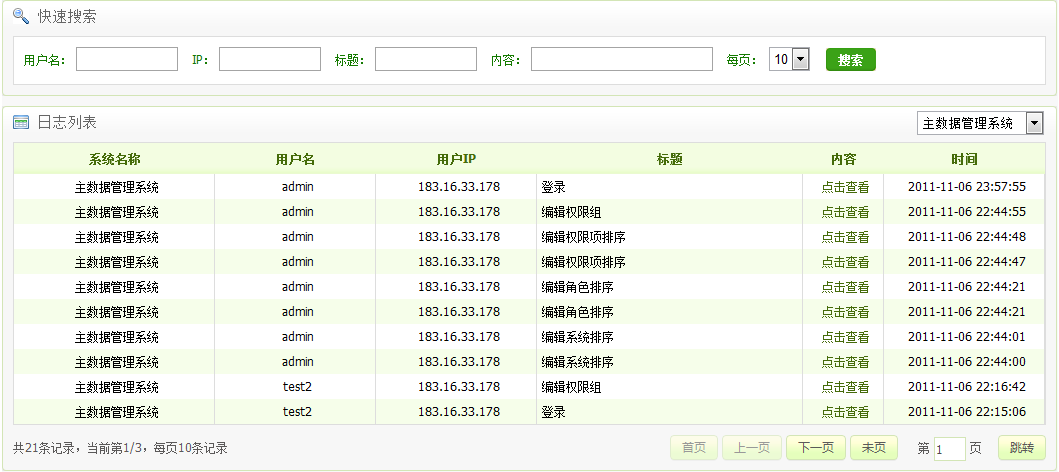
Task: Click the 编辑系统排序 title in the 22:44:00 row
Action: pyautogui.click(x=577, y=362)
